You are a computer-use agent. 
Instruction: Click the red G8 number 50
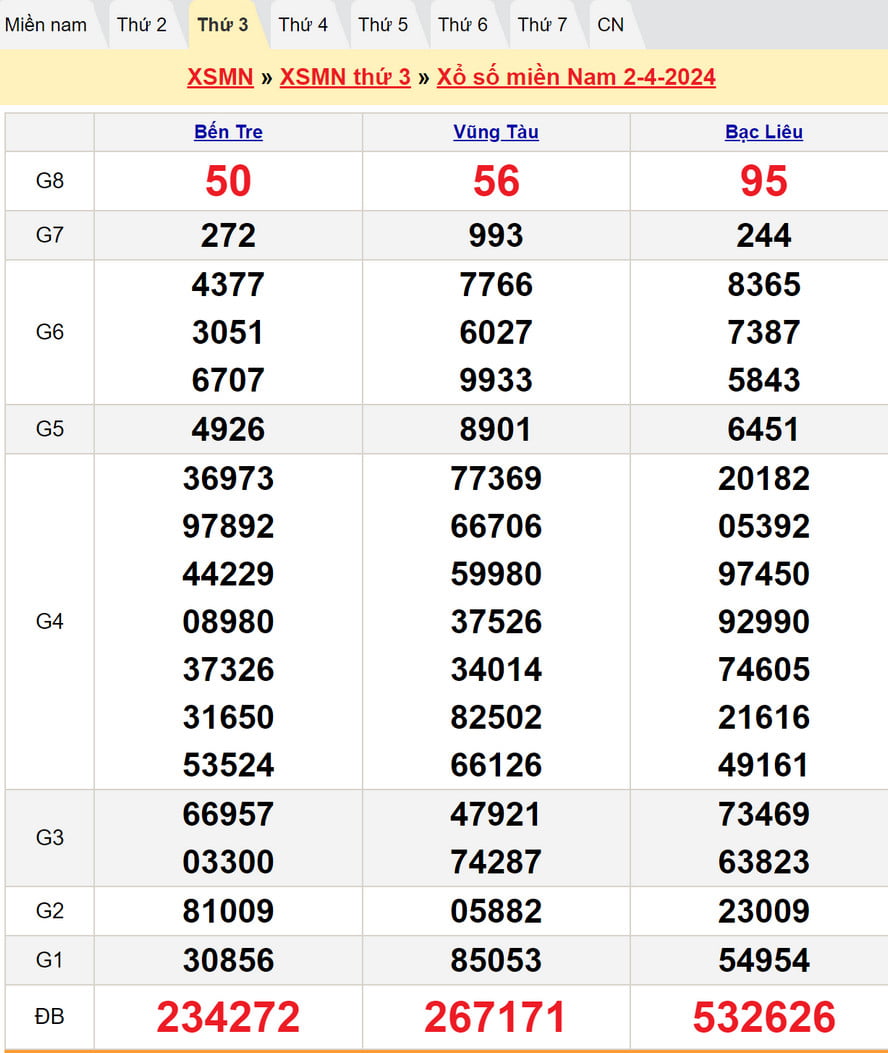228,181
